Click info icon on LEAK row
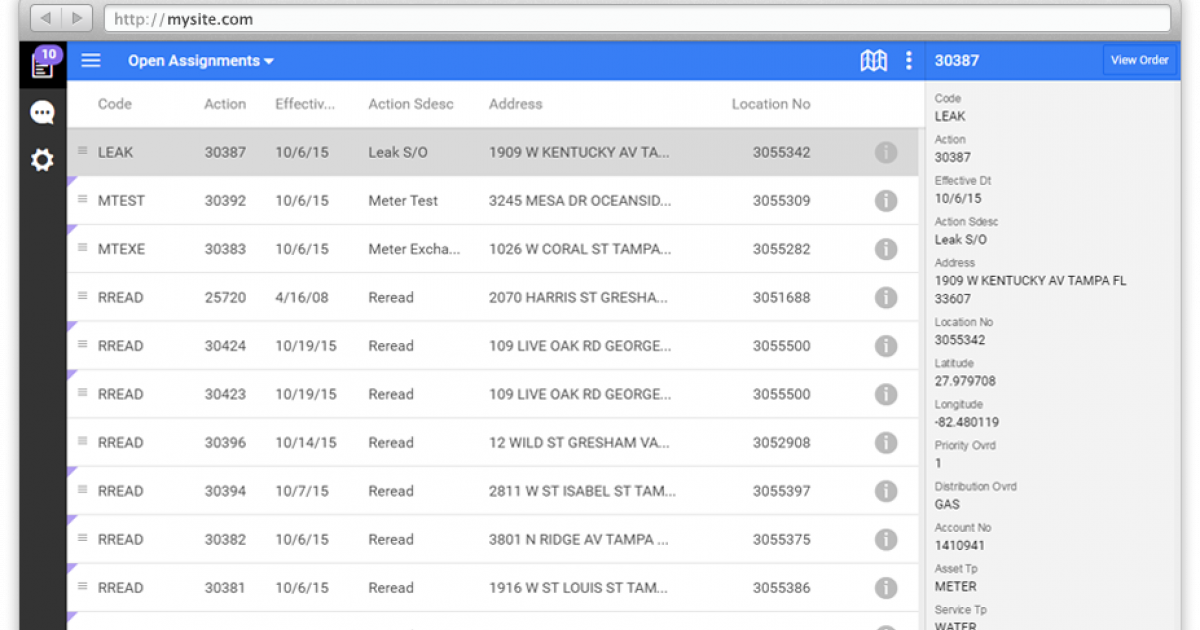 tap(885, 153)
